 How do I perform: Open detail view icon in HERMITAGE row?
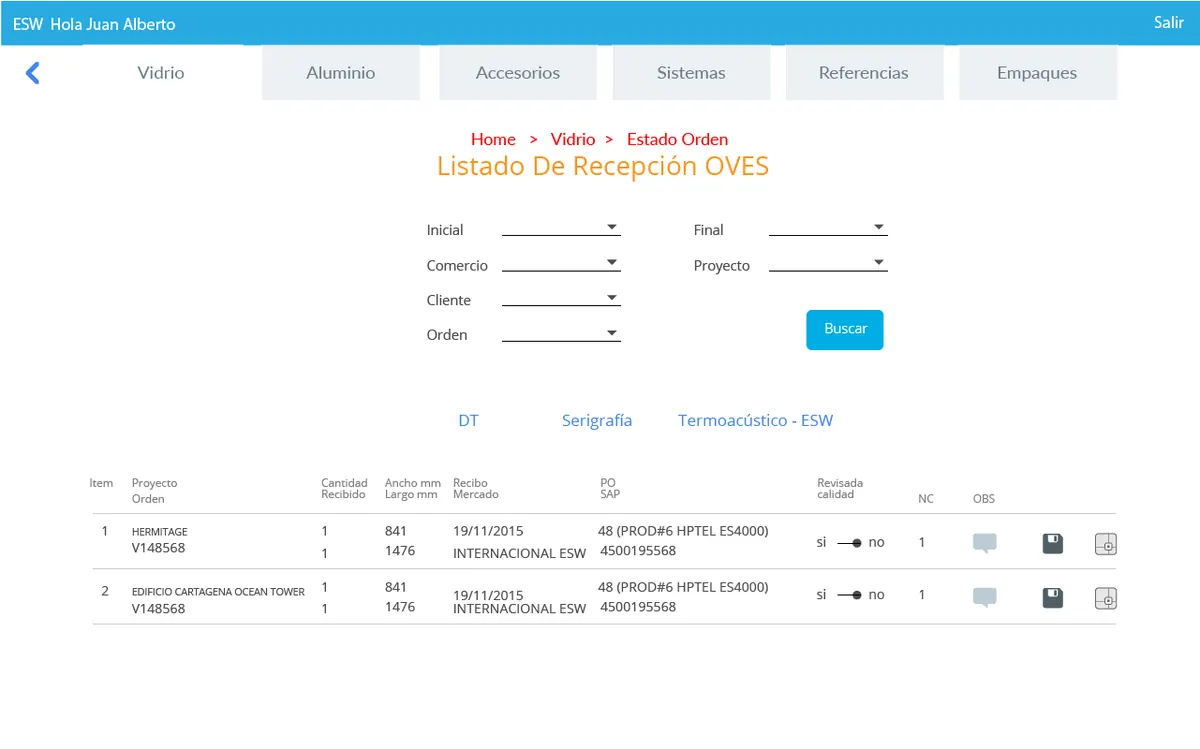coord(1105,544)
